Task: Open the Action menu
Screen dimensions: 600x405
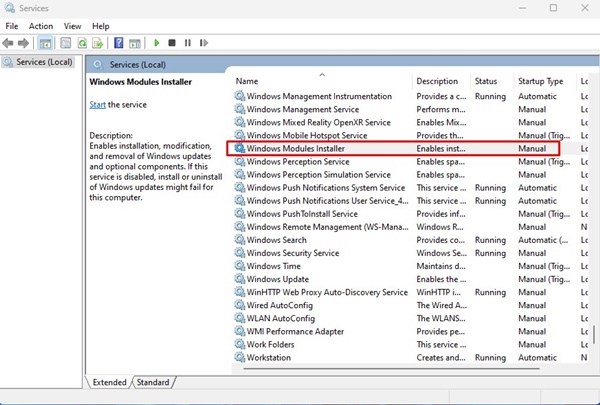Action: (x=41, y=26)
